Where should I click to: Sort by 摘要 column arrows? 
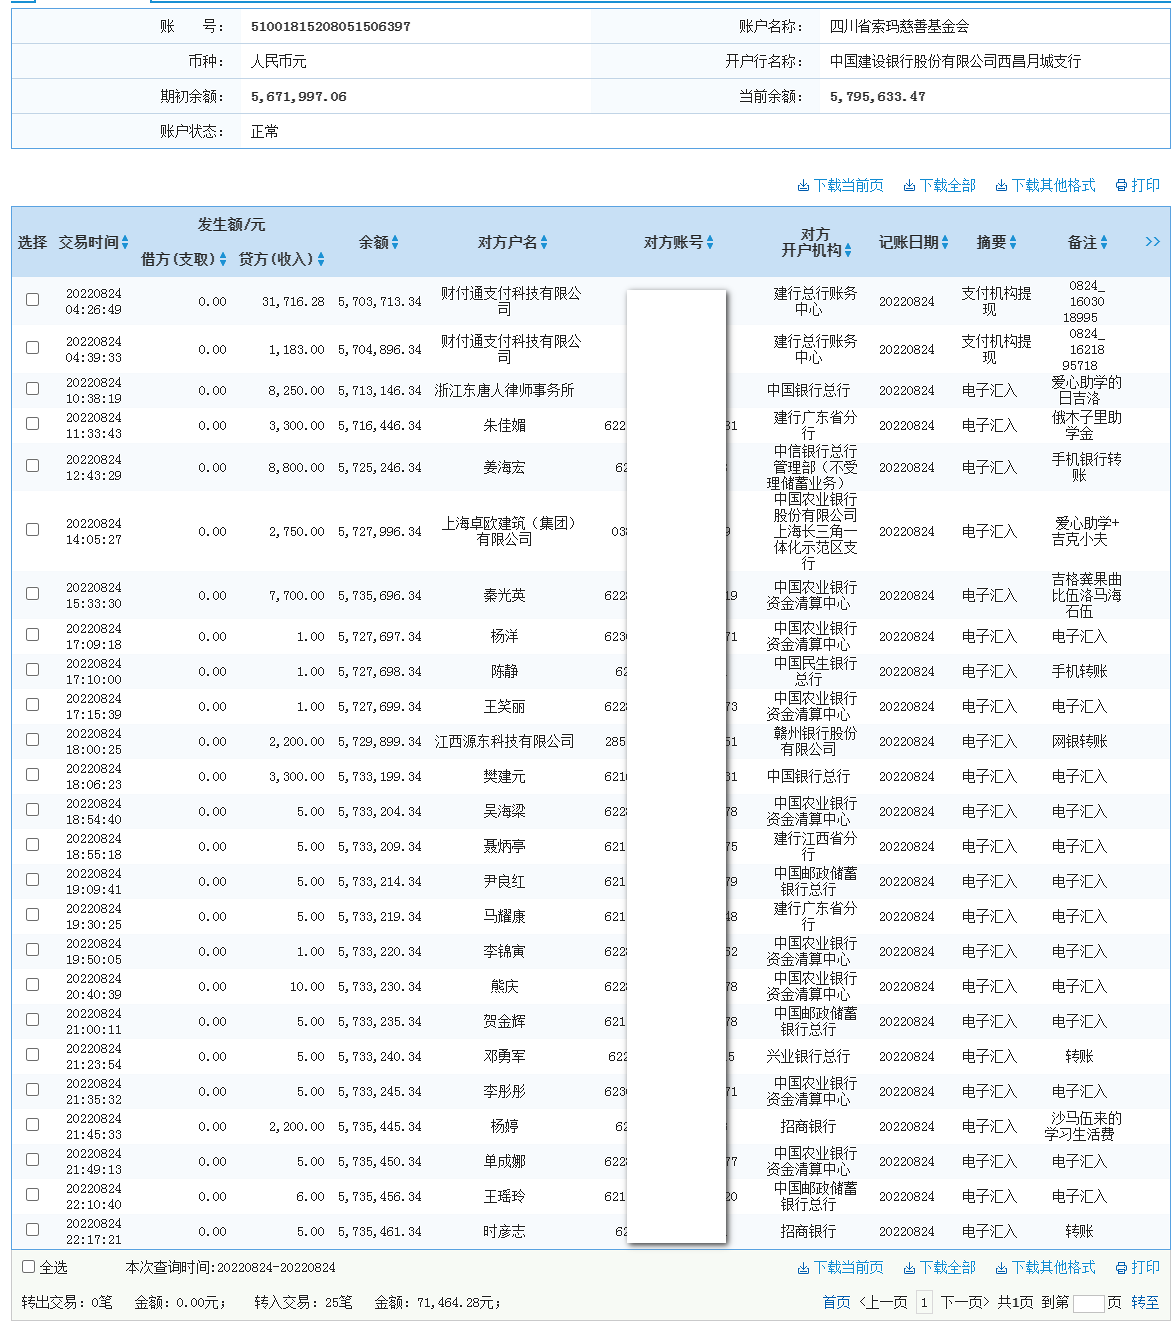pos(1014,242)
